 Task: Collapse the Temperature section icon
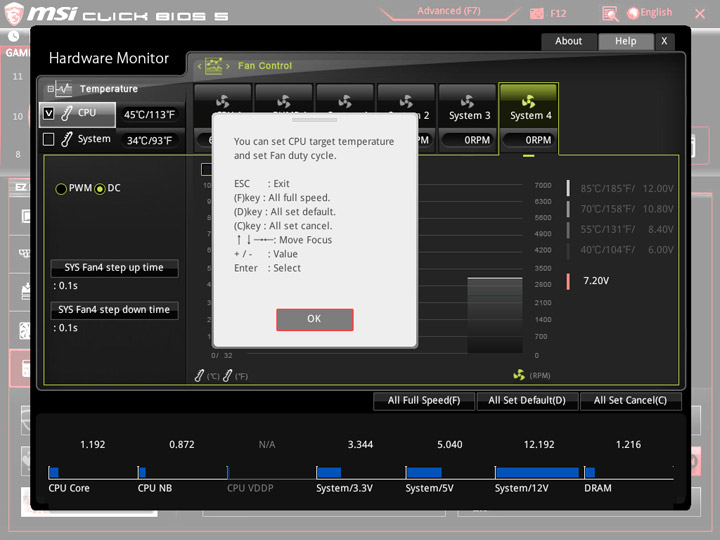click(x=51, y=89)
